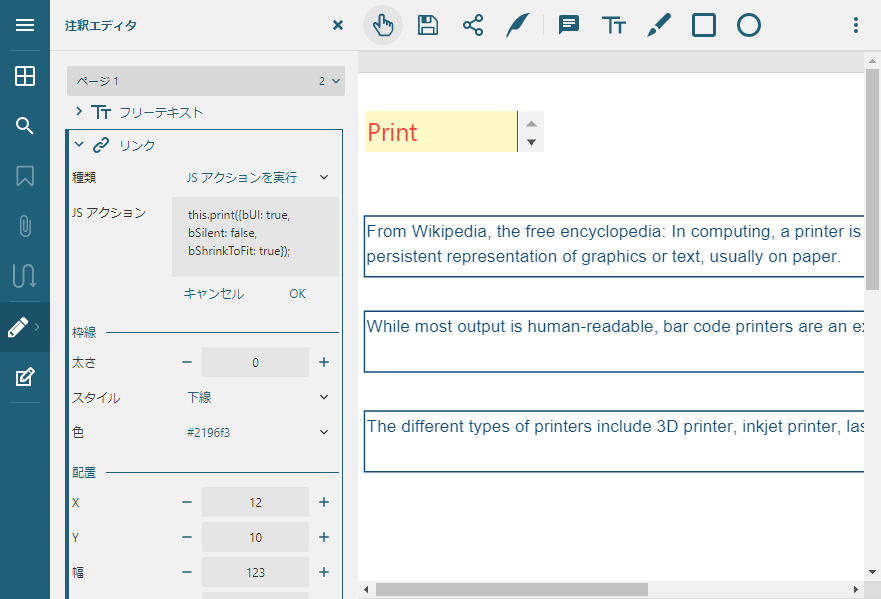
Task: Click the X position input field
Action: (x=255, y=502)
